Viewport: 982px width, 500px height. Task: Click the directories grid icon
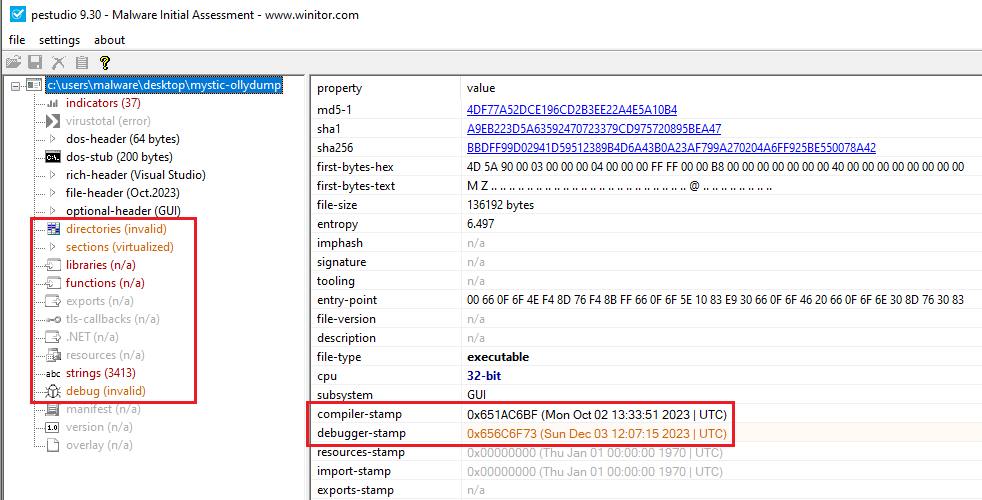coord(53,229)
